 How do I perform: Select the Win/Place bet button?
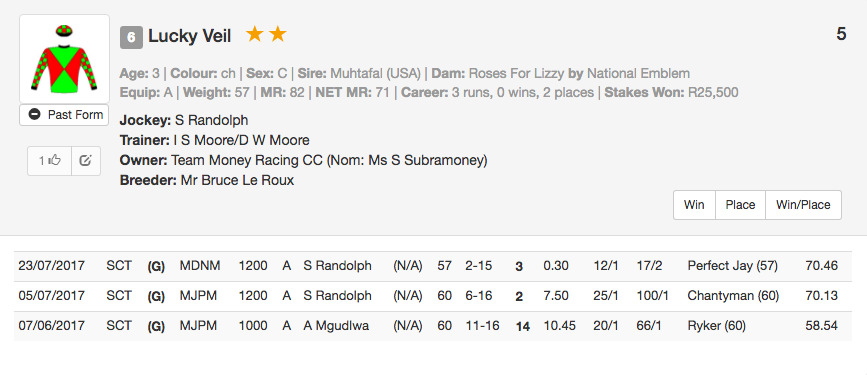[803, 205]
